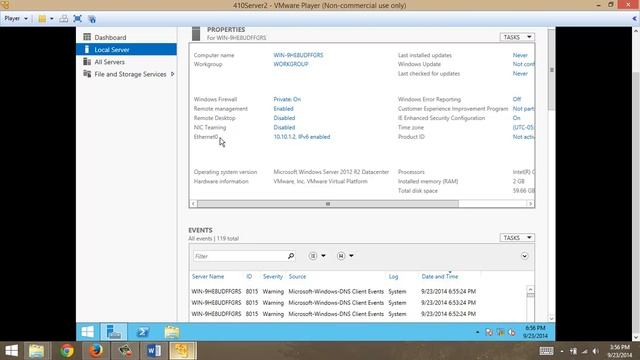The height and width of the screenshot is (360, 640).
Task: Click Last installed updates Never link
Action: point(520,55)
